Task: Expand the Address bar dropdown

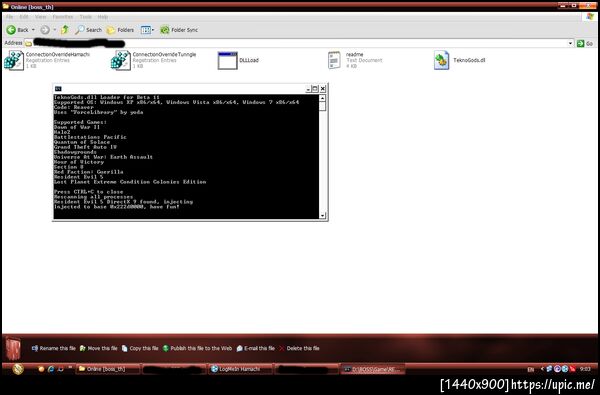Action: [x=570, y=43]
